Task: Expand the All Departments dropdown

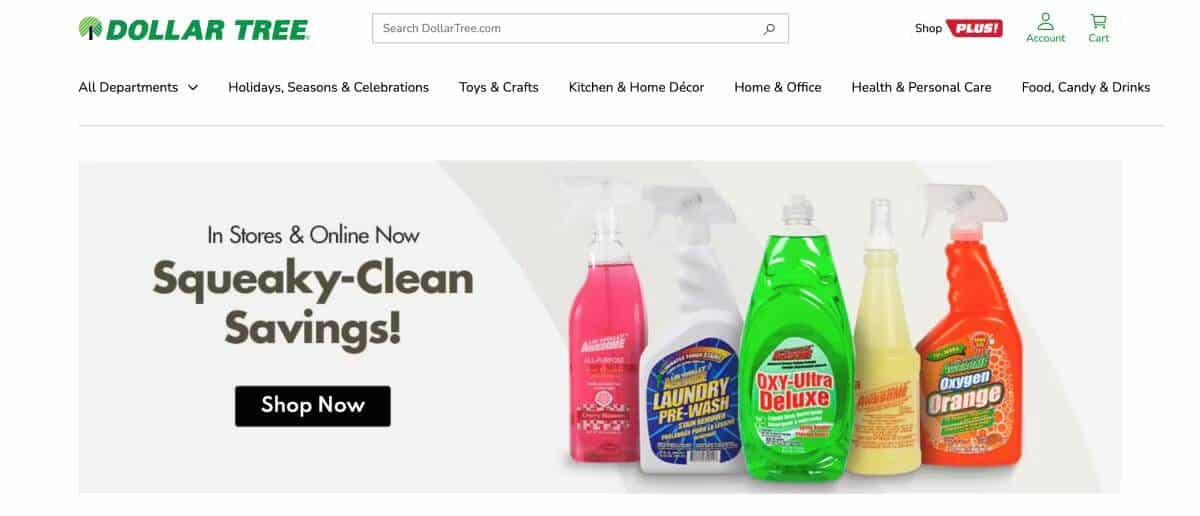Action: [138, 87]
